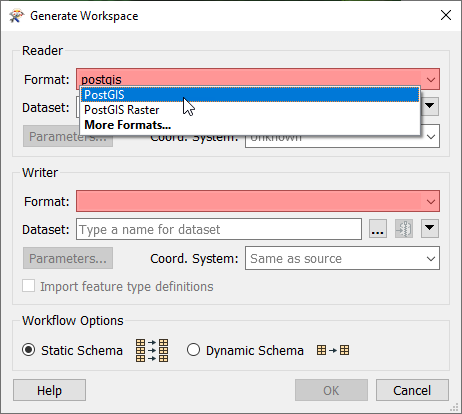Cancel the Generate Workspace dialog
This screenshot has height=414, width=462.
(412, 390)
